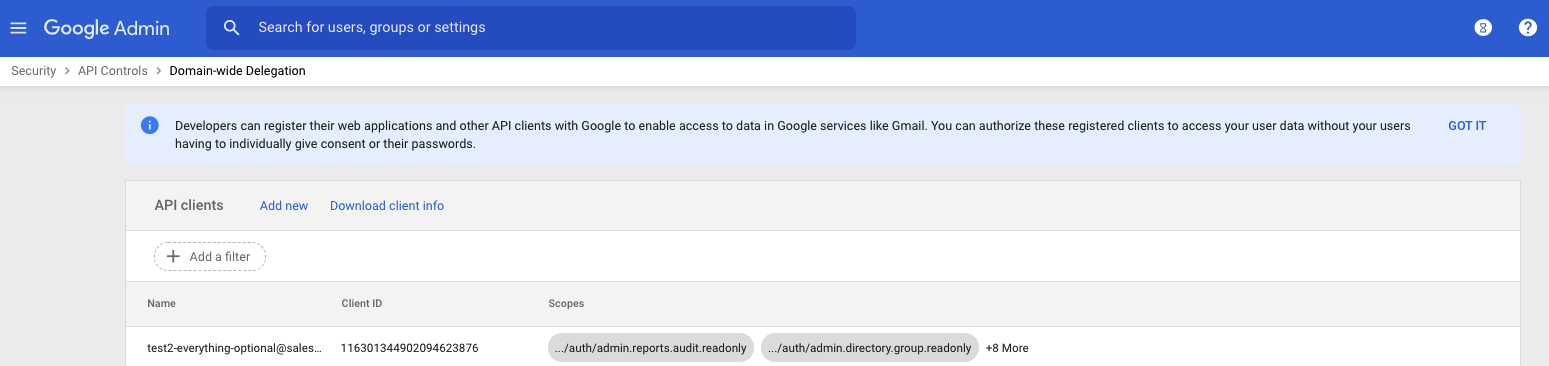Select Domain-wide Delegation breadcrumb
The image size is (1549, 366).
coord(238,71)
